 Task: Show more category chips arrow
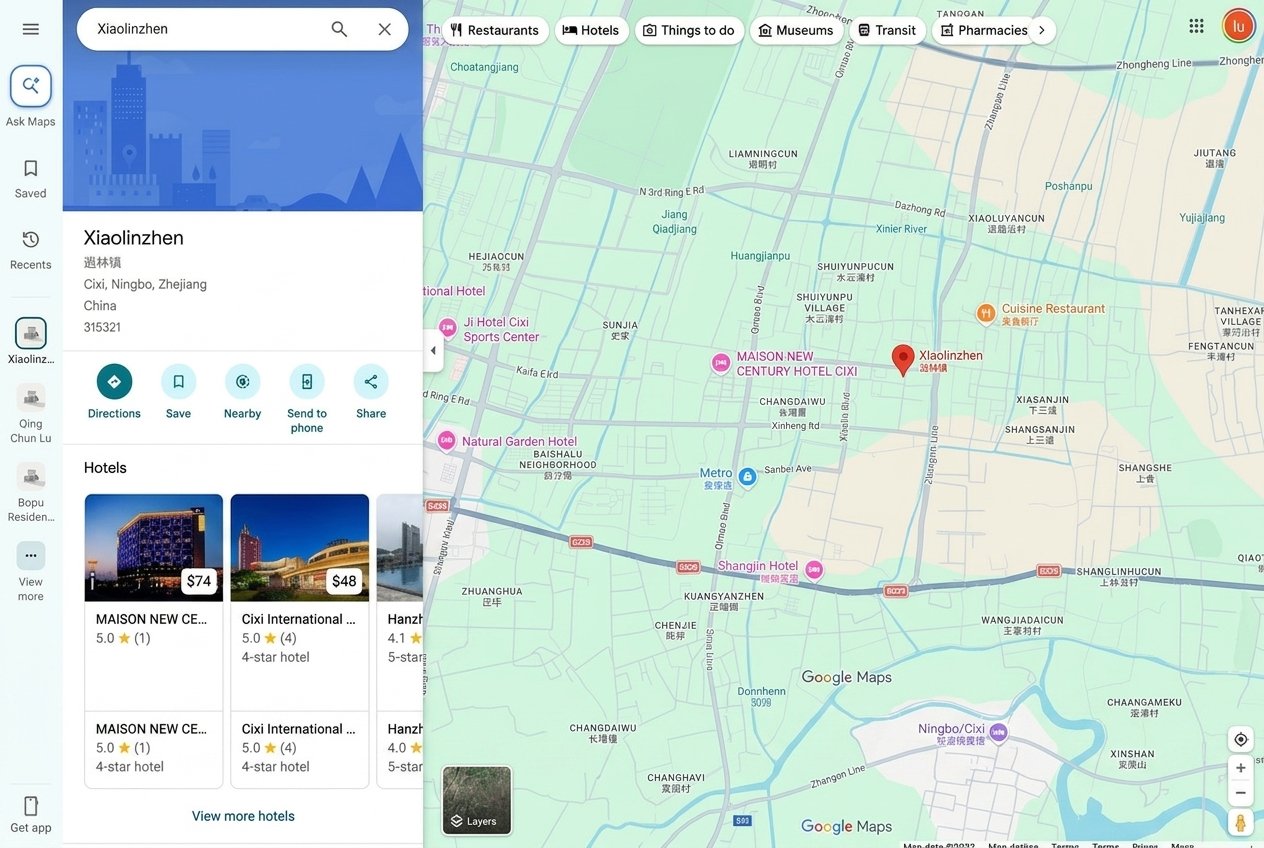1042,30
